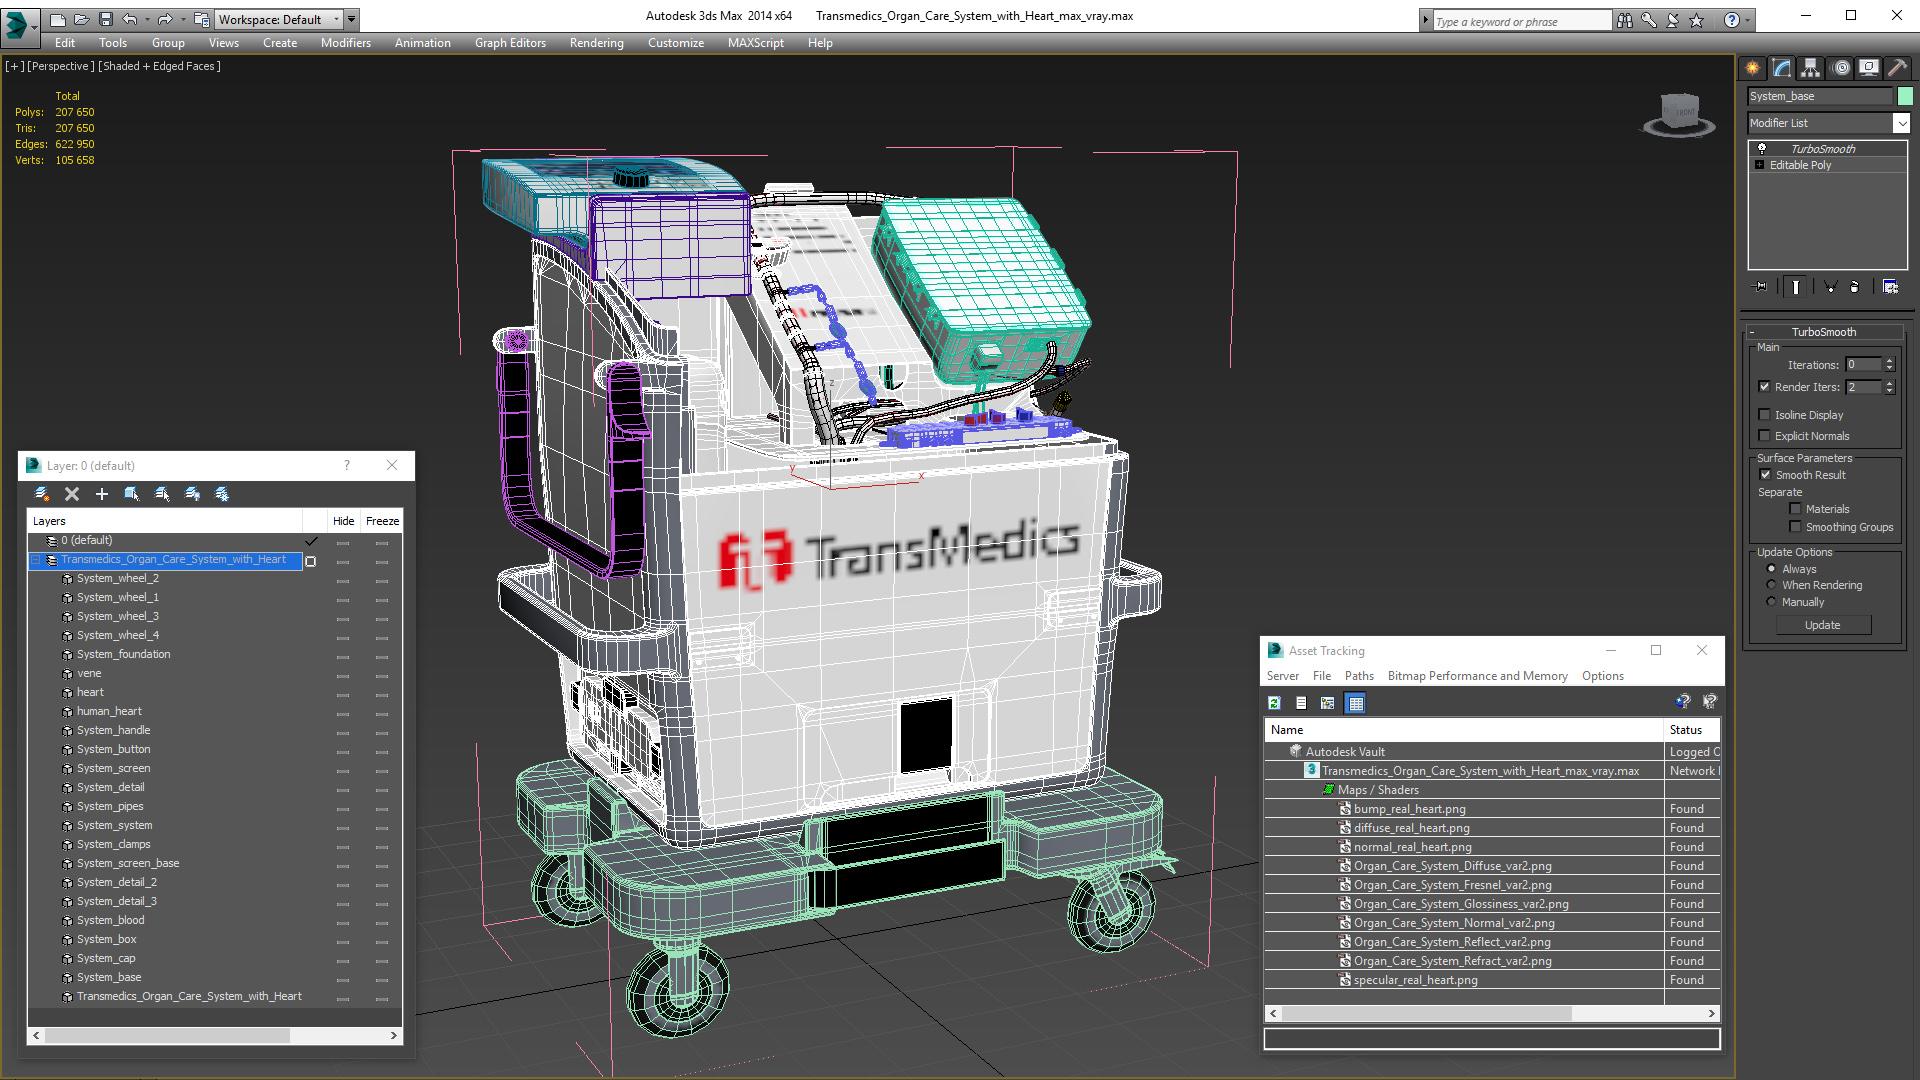Increase Render Iters spinner value
The height and width of the screenshot is (1080, 1920).
coord(1889,383)
